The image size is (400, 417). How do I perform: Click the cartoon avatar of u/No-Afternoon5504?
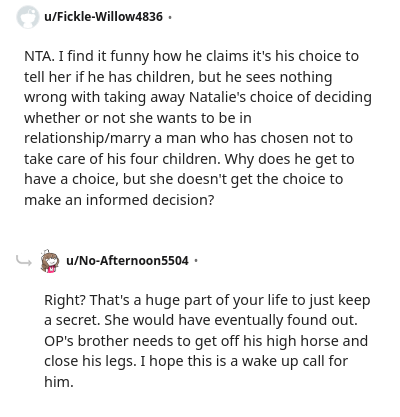[x=50, y=261]
